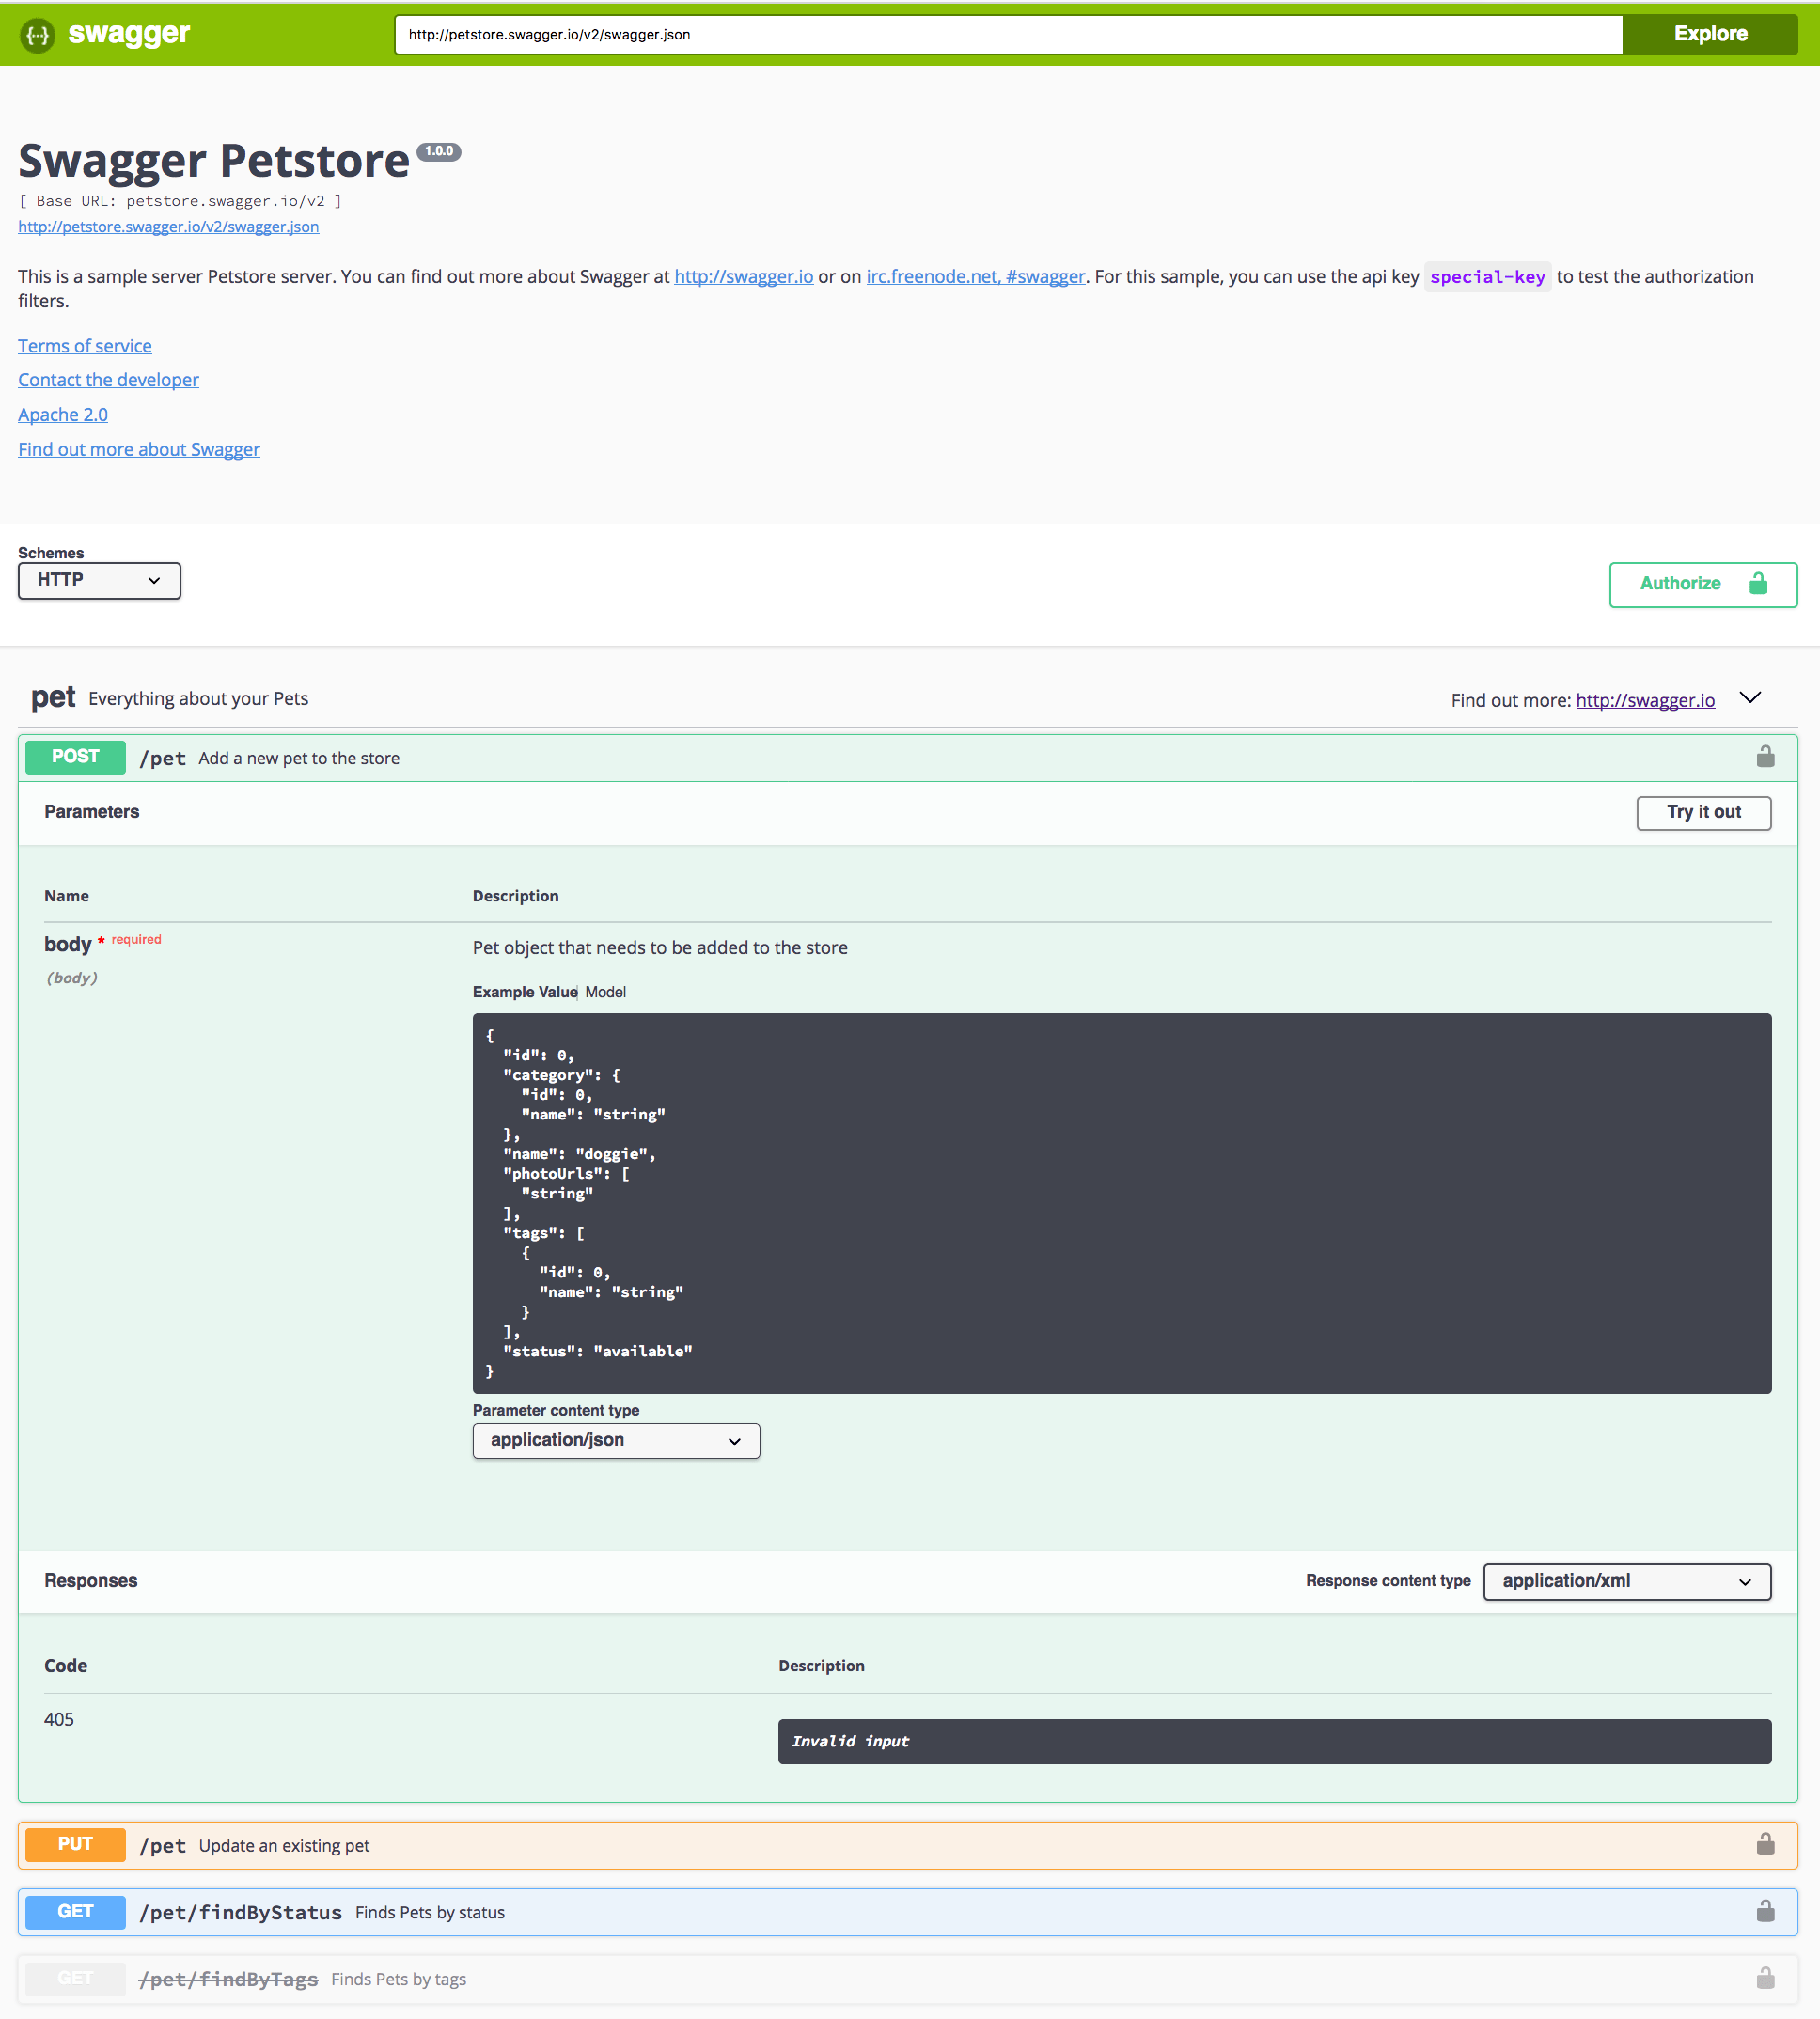Open the Response content type dropdown
1820x2019 pixels.
pos(1626,1581)
